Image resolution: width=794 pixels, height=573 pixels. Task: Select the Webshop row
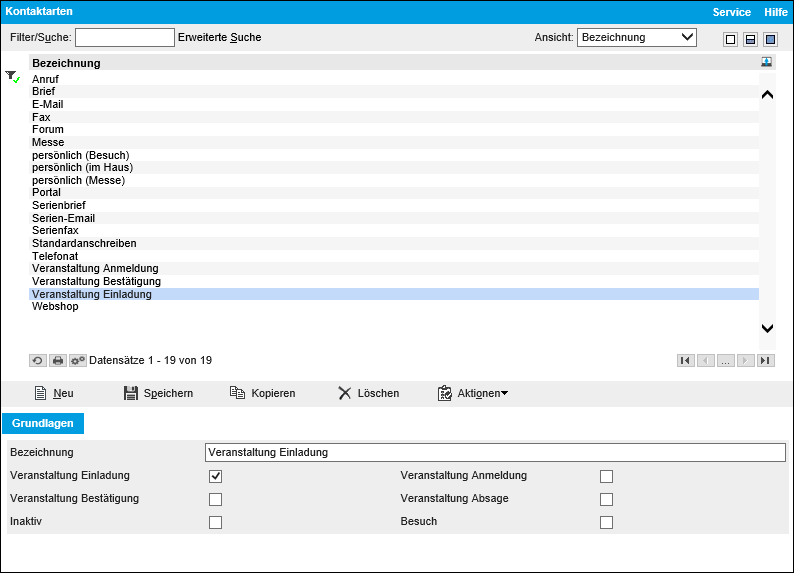pos(393,307)
